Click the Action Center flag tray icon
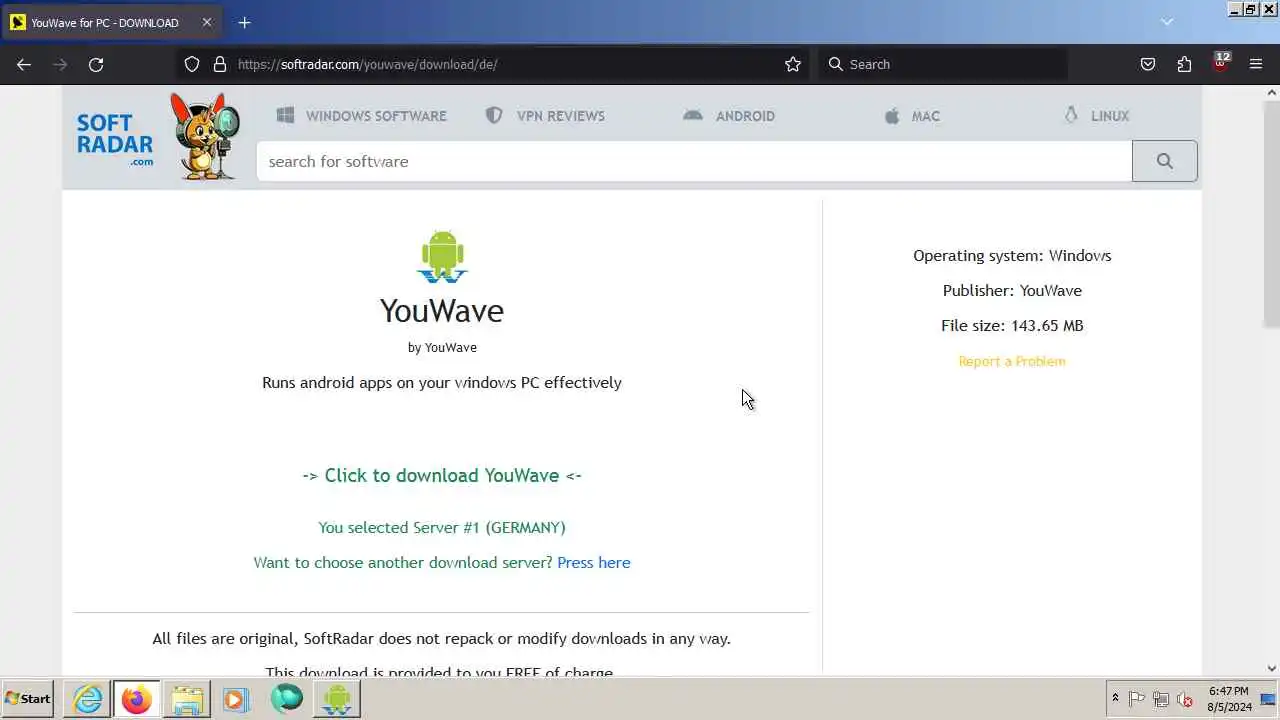Screen dimensions: 1280x720 tap(1137, 699)
